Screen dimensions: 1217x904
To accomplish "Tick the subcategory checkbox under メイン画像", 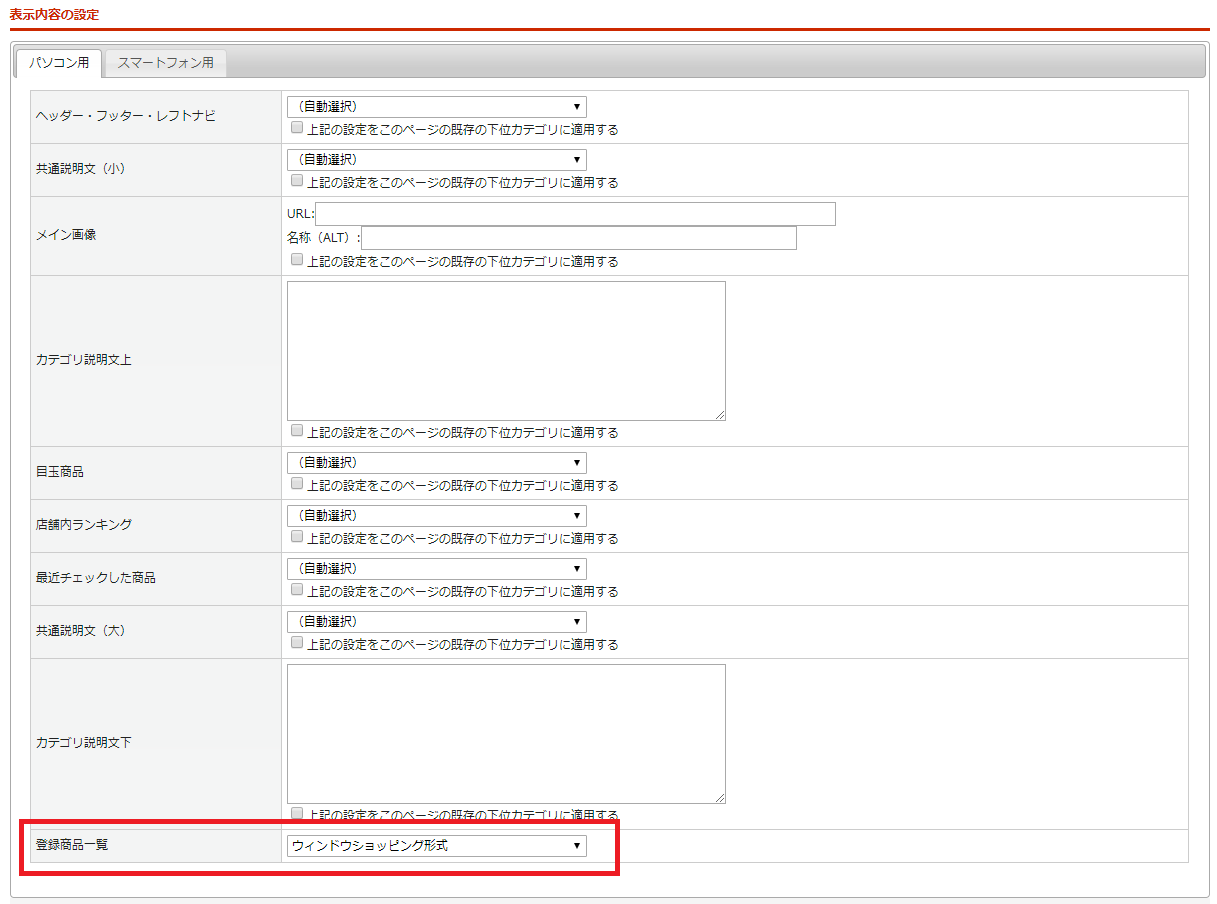I will (x=297, y=260).
